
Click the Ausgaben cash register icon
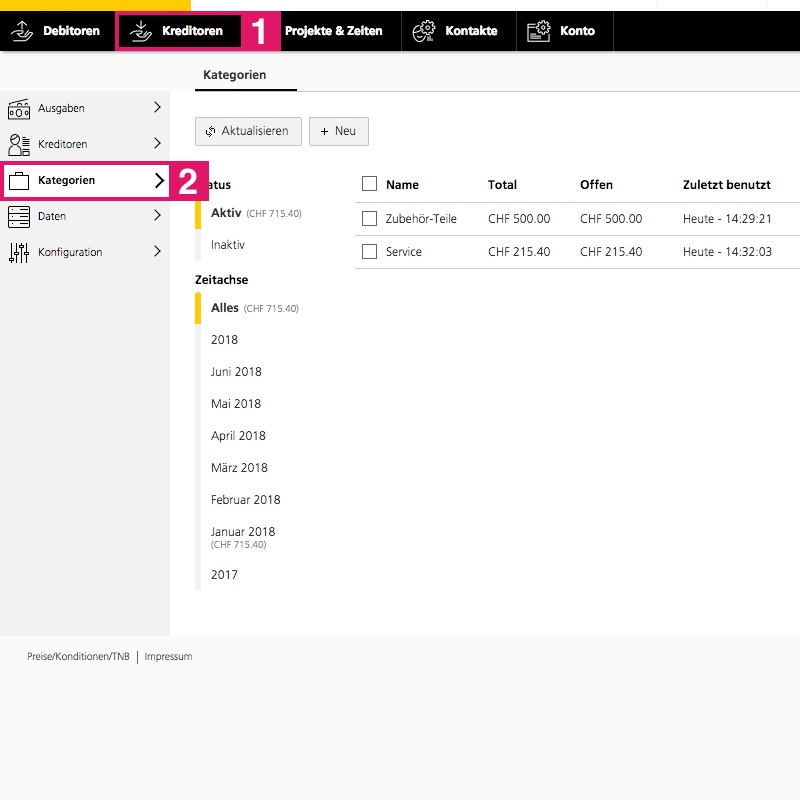tap(19, 108)
